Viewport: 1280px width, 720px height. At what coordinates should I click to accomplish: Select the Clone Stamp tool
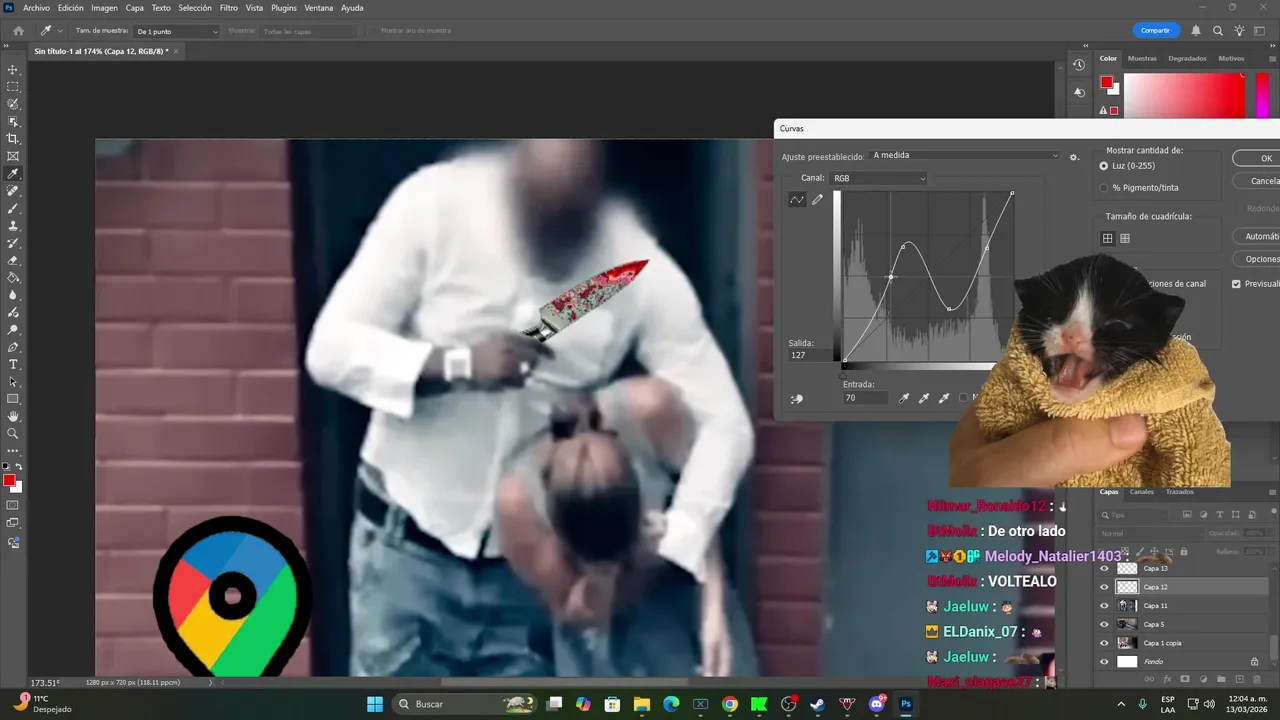point(13,226)
